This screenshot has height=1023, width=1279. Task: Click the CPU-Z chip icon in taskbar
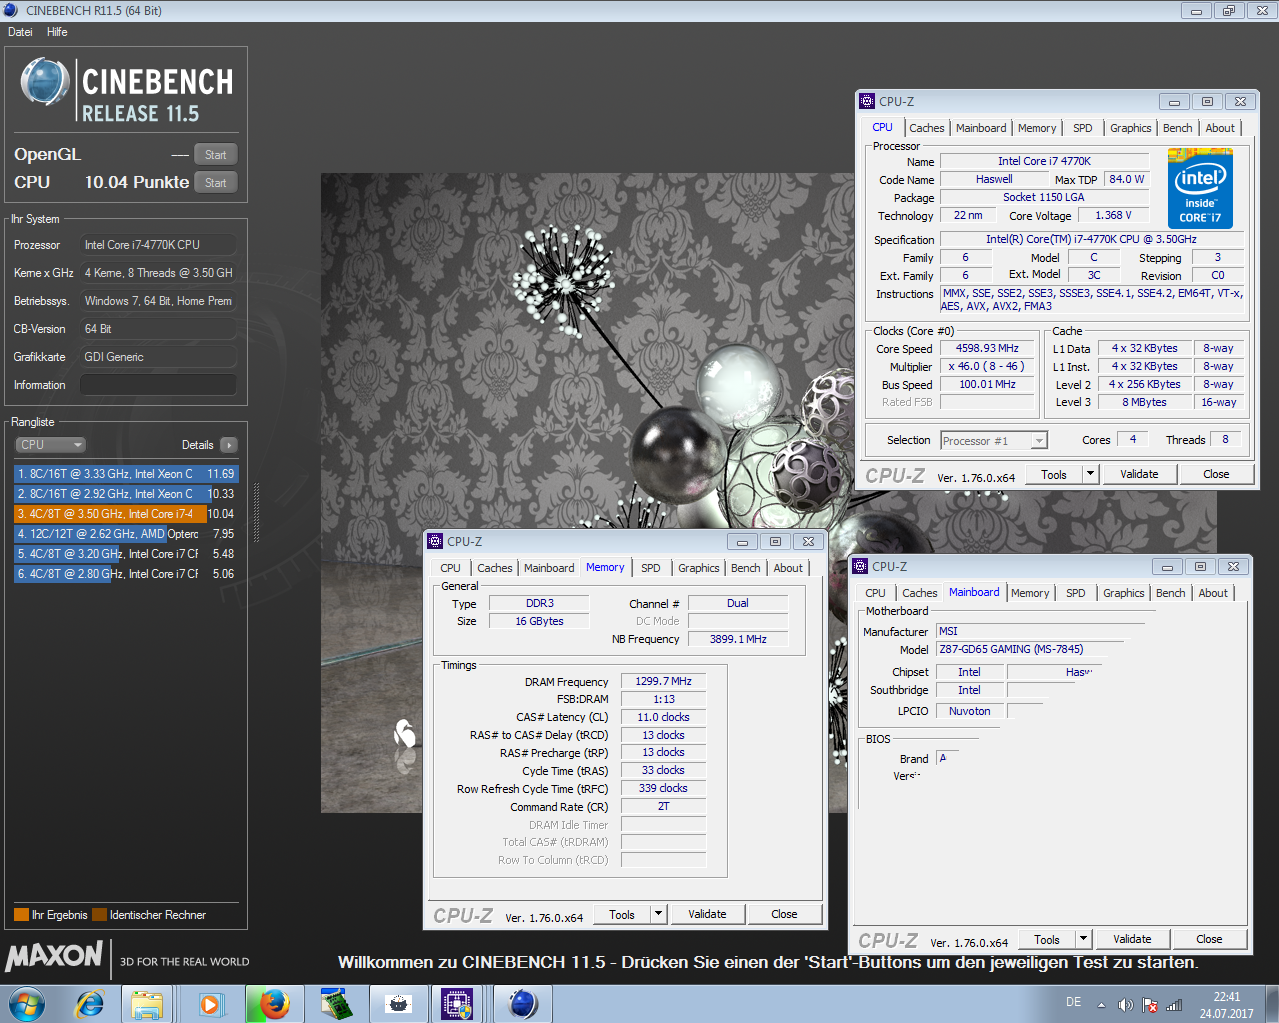coord(457,1003)
